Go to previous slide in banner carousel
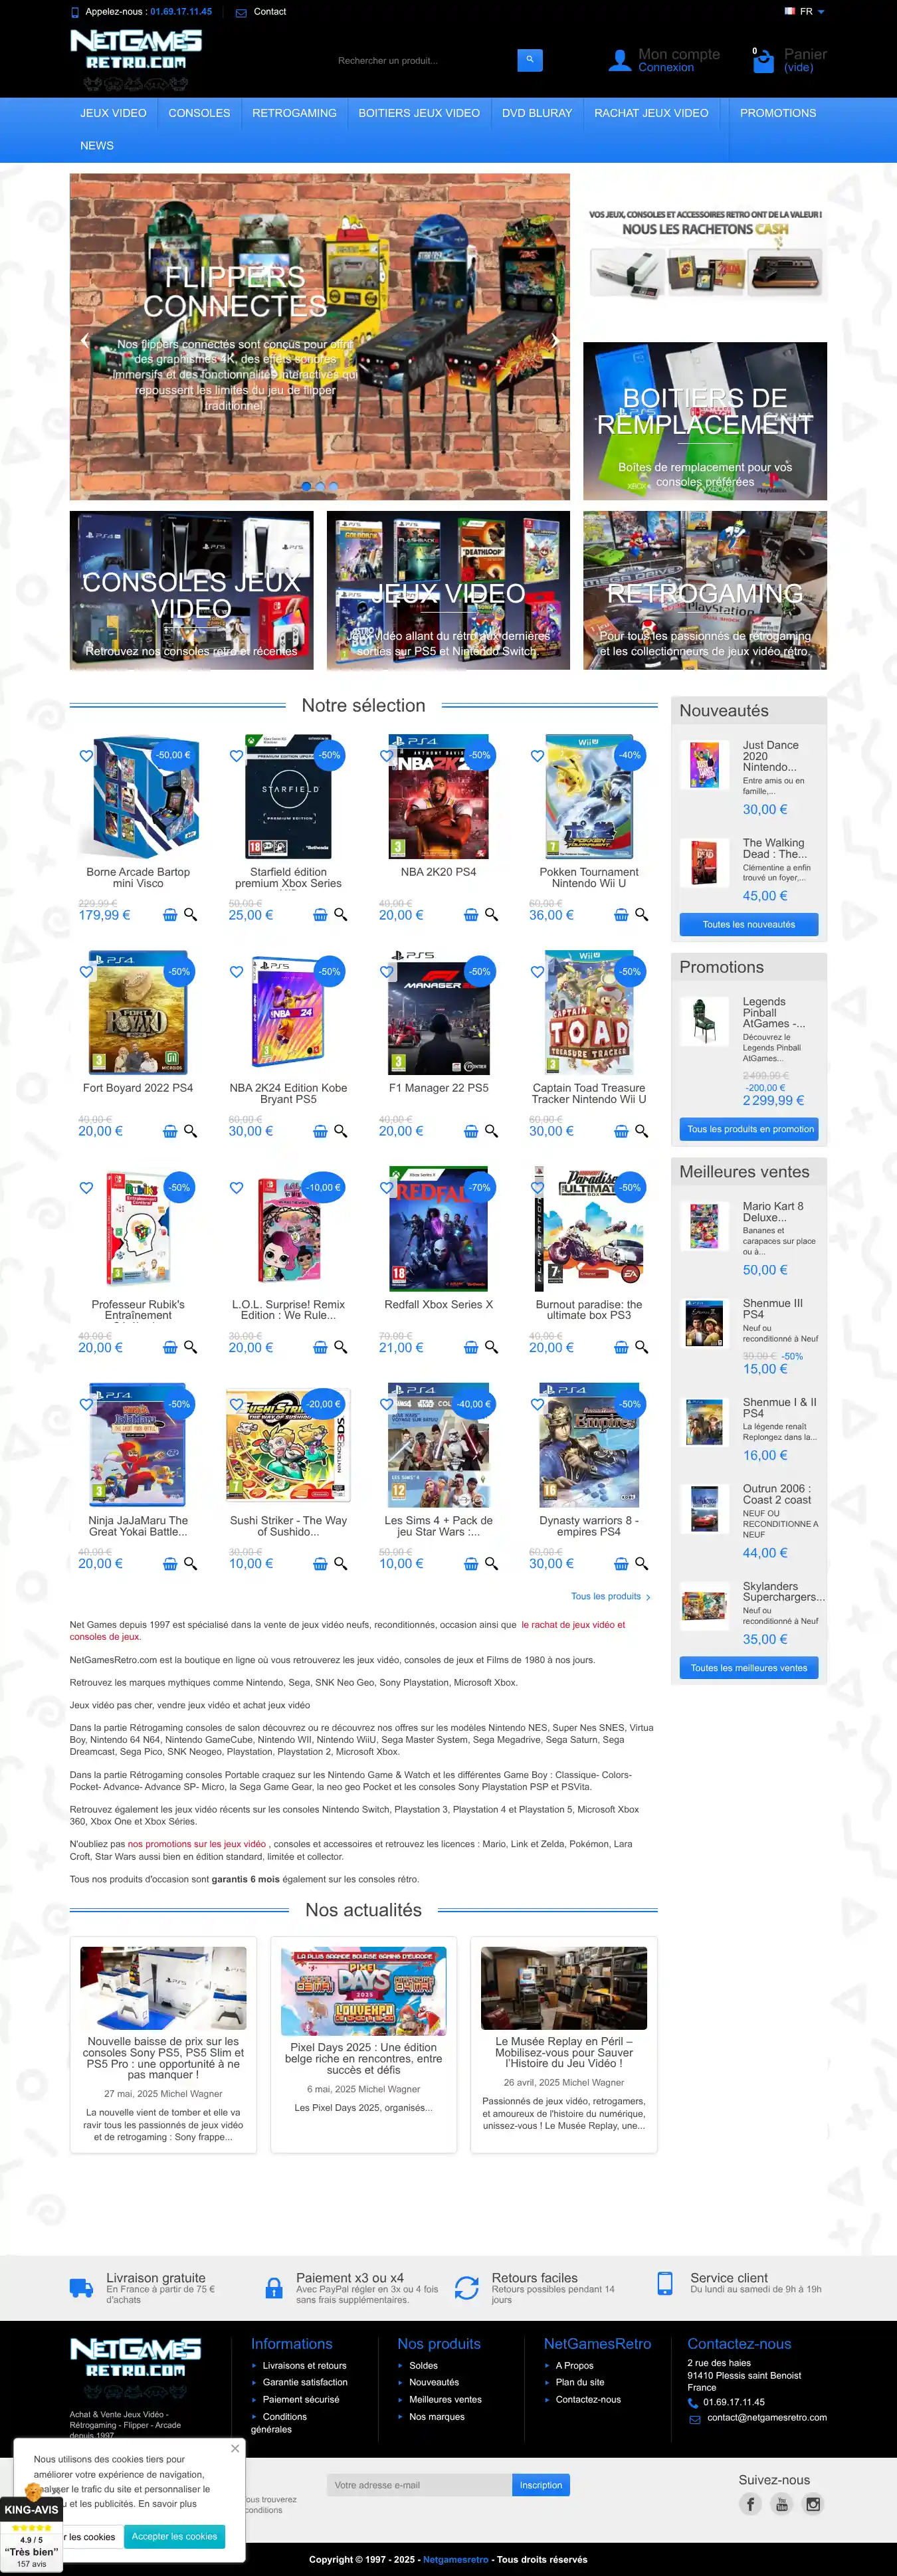Viewport: 897px width, 2576px height. 84,340
